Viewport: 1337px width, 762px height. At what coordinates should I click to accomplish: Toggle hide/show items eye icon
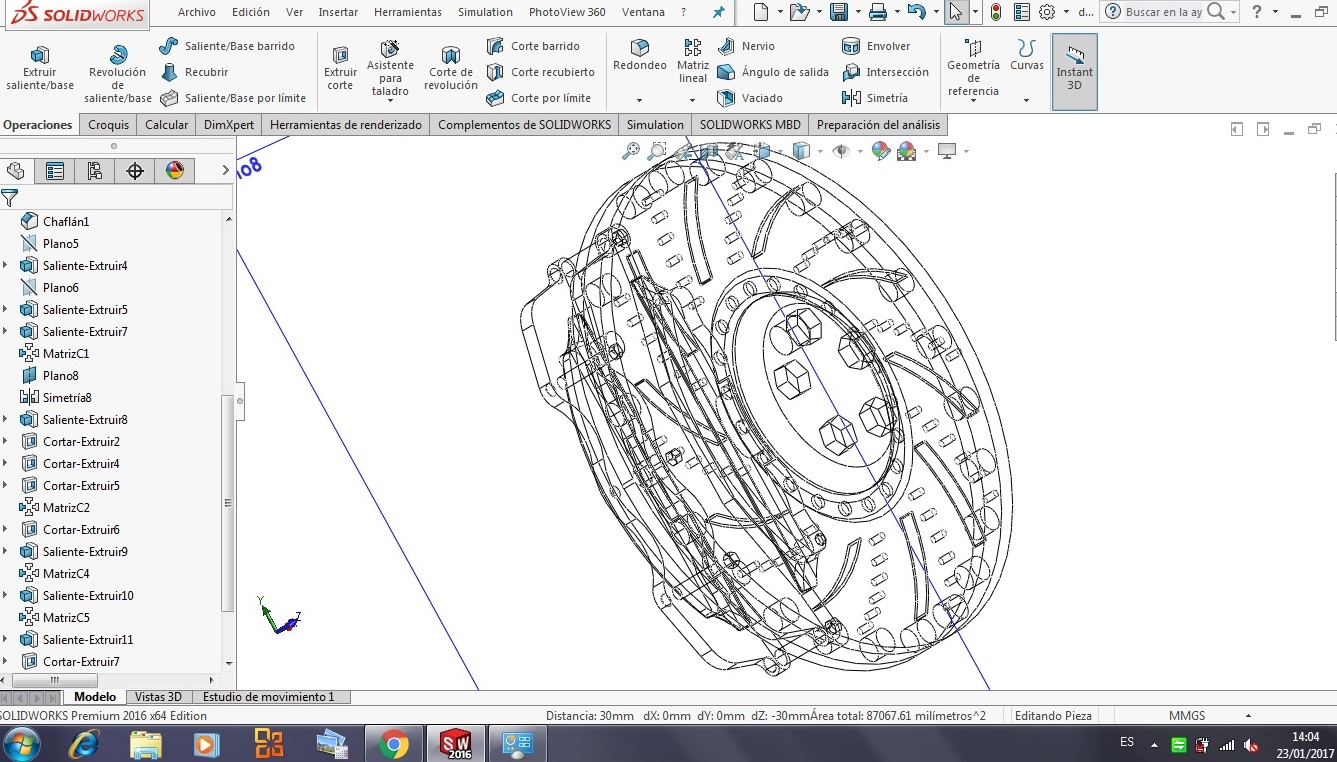[841, 151]
